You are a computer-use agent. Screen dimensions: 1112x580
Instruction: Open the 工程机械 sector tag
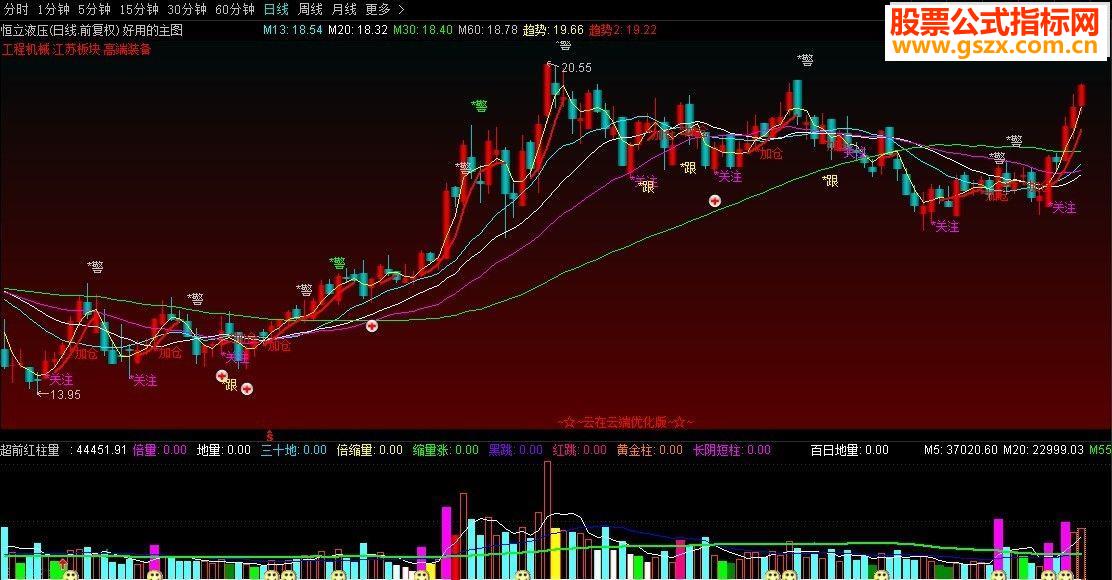point(26,50)
